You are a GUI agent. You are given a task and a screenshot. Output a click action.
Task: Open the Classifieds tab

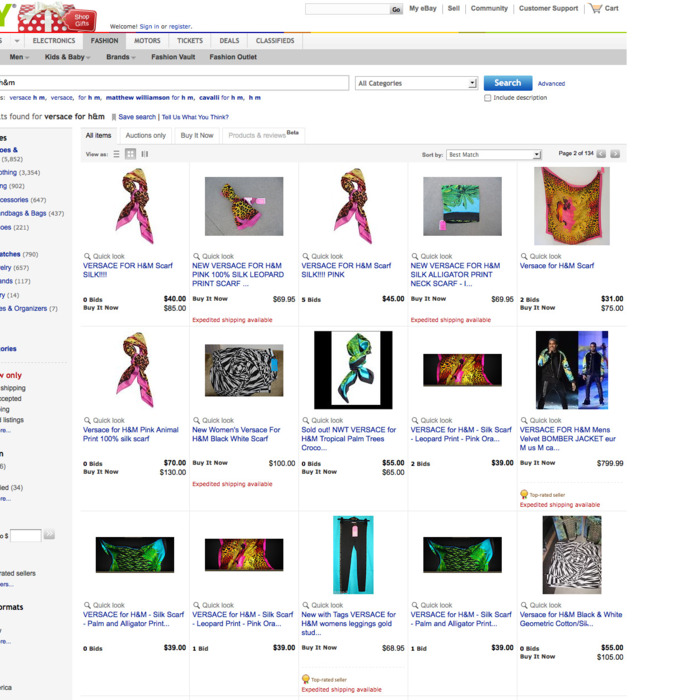[275, 41]
